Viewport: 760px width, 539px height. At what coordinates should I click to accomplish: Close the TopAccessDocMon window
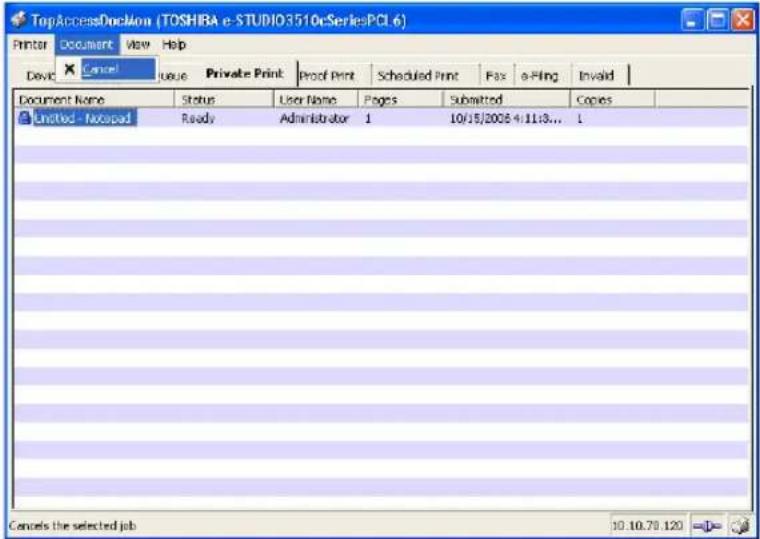pyautogui.click(x=743, y=20)
